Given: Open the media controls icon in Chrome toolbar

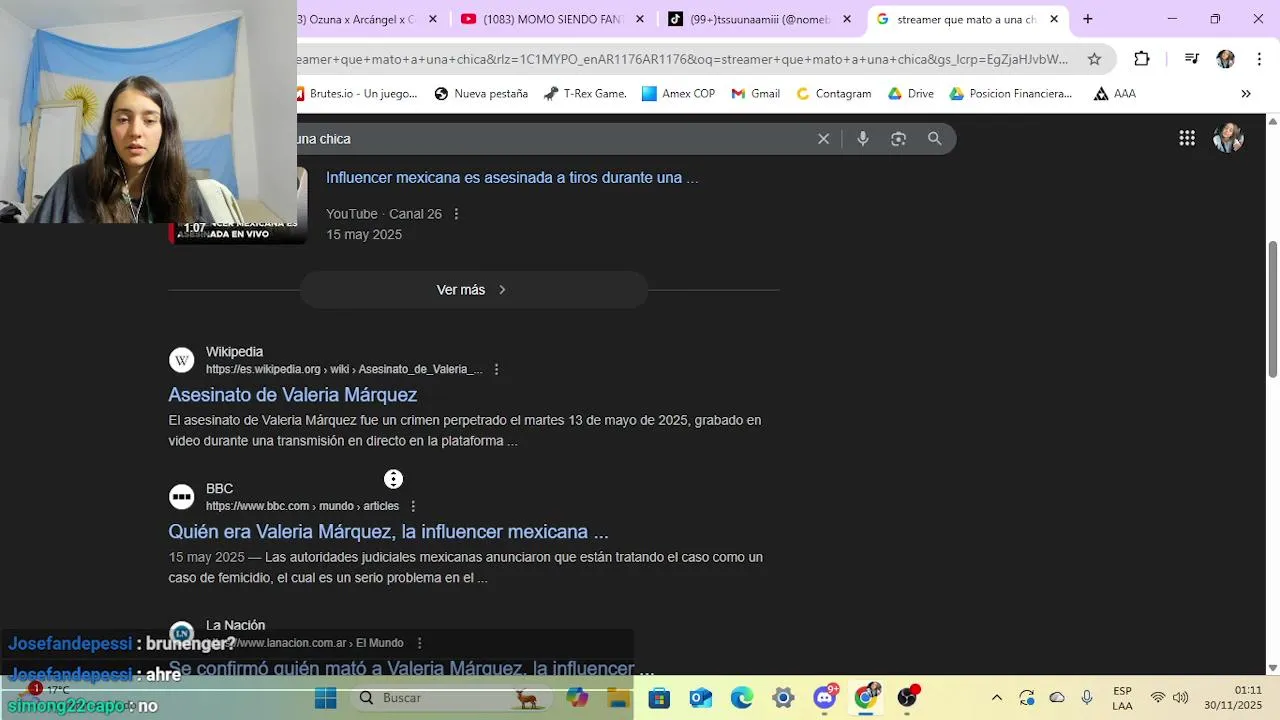Looking at the screenshot, I should [x=1191, y=59].
